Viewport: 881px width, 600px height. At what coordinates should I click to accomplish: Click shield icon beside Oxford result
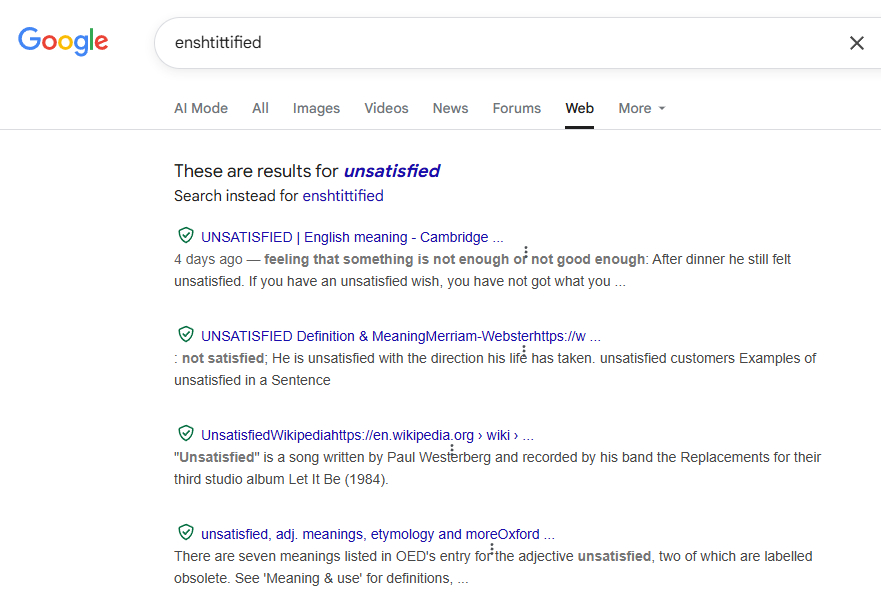(x=185, y=533)
